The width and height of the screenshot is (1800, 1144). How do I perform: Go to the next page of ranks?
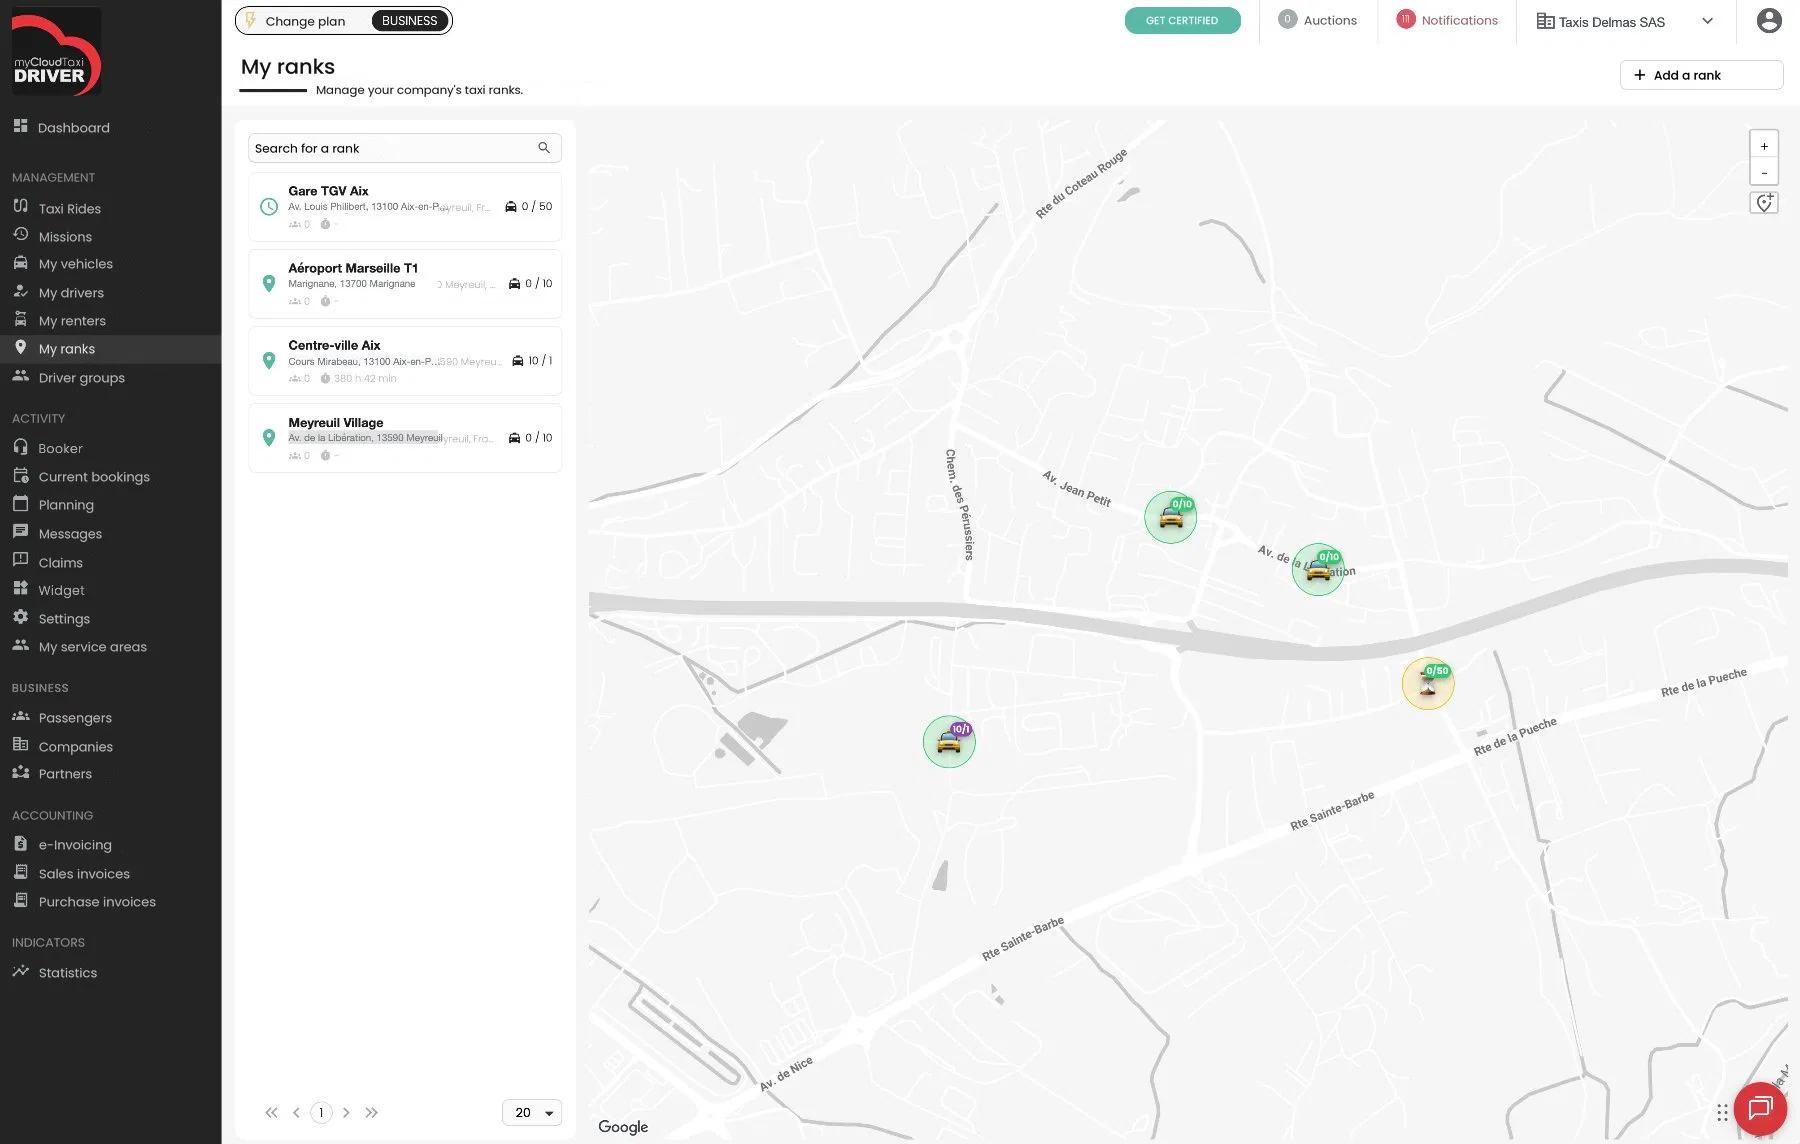point(346,1112)
